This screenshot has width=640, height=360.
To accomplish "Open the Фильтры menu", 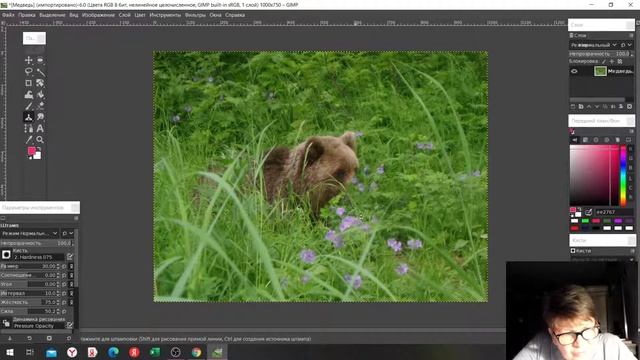I will [195, 15].
